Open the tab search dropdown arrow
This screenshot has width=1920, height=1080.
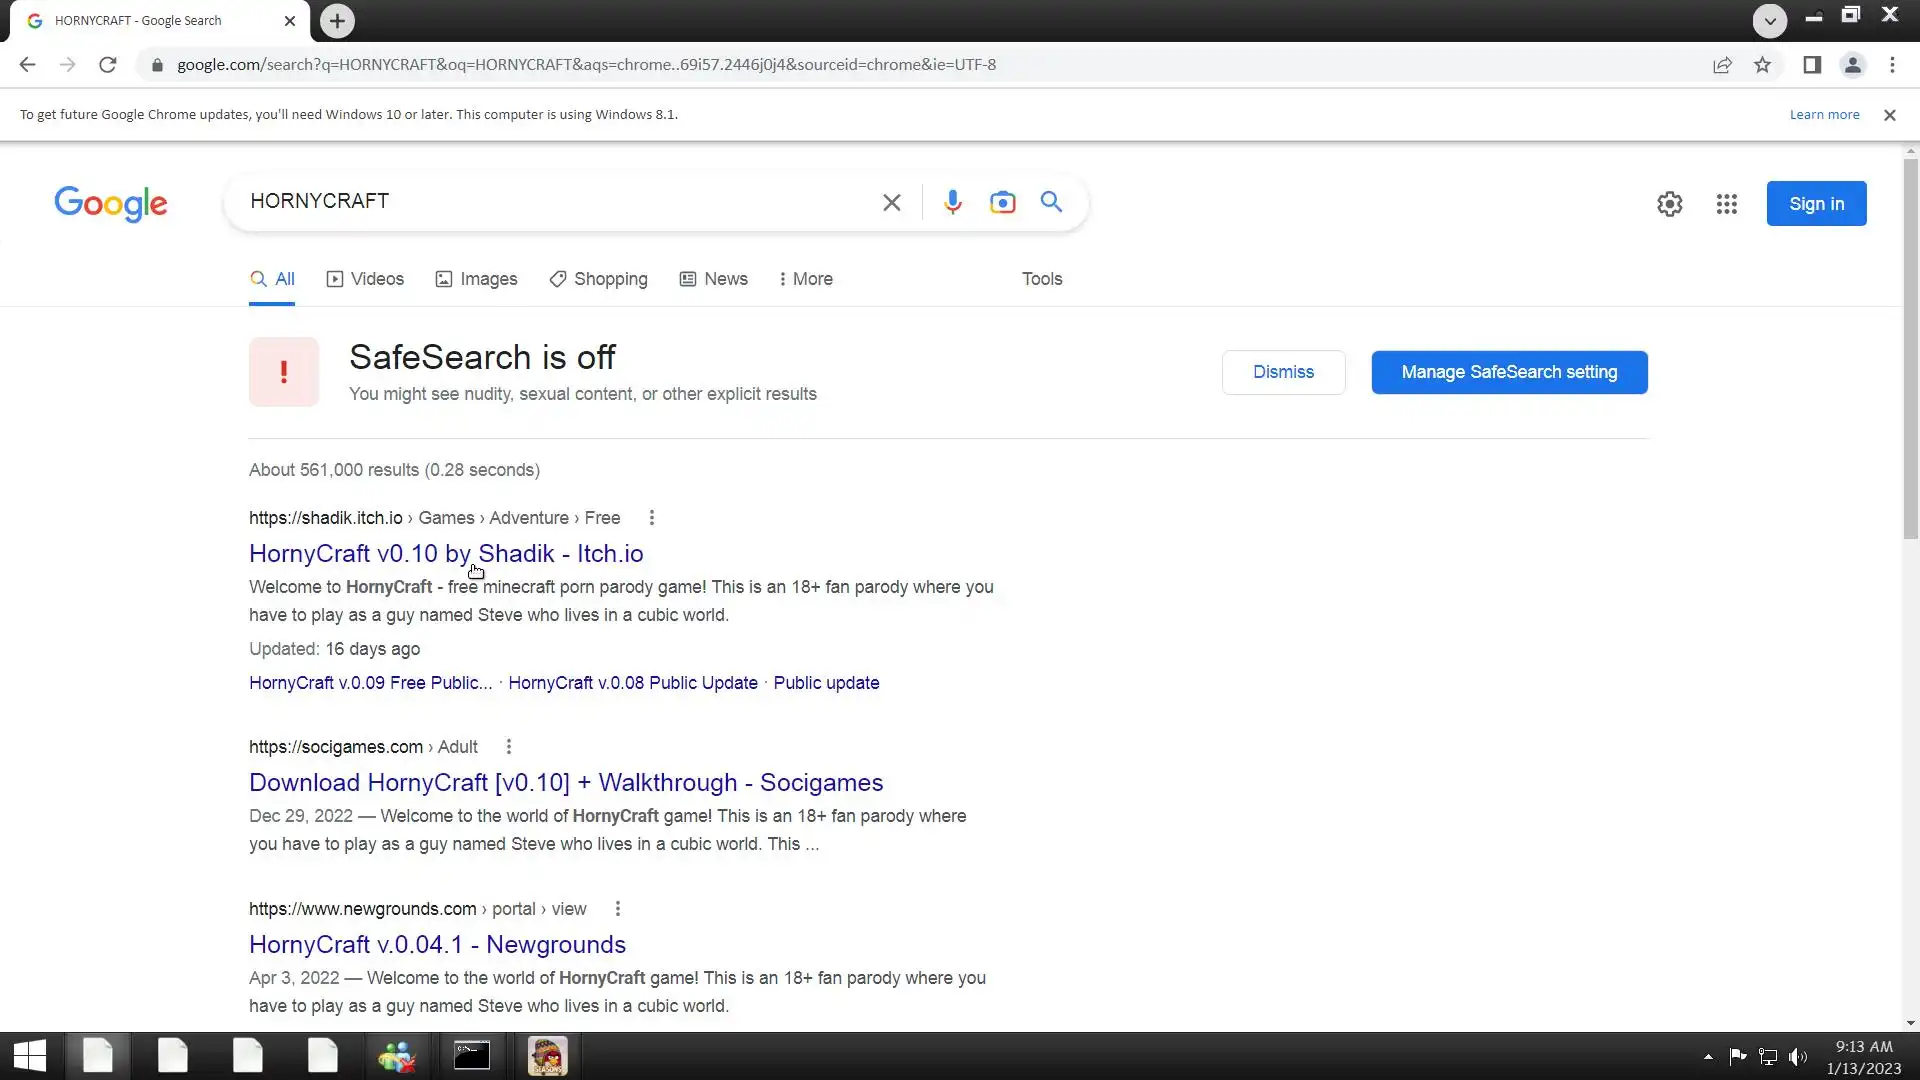click(1769, 20)
